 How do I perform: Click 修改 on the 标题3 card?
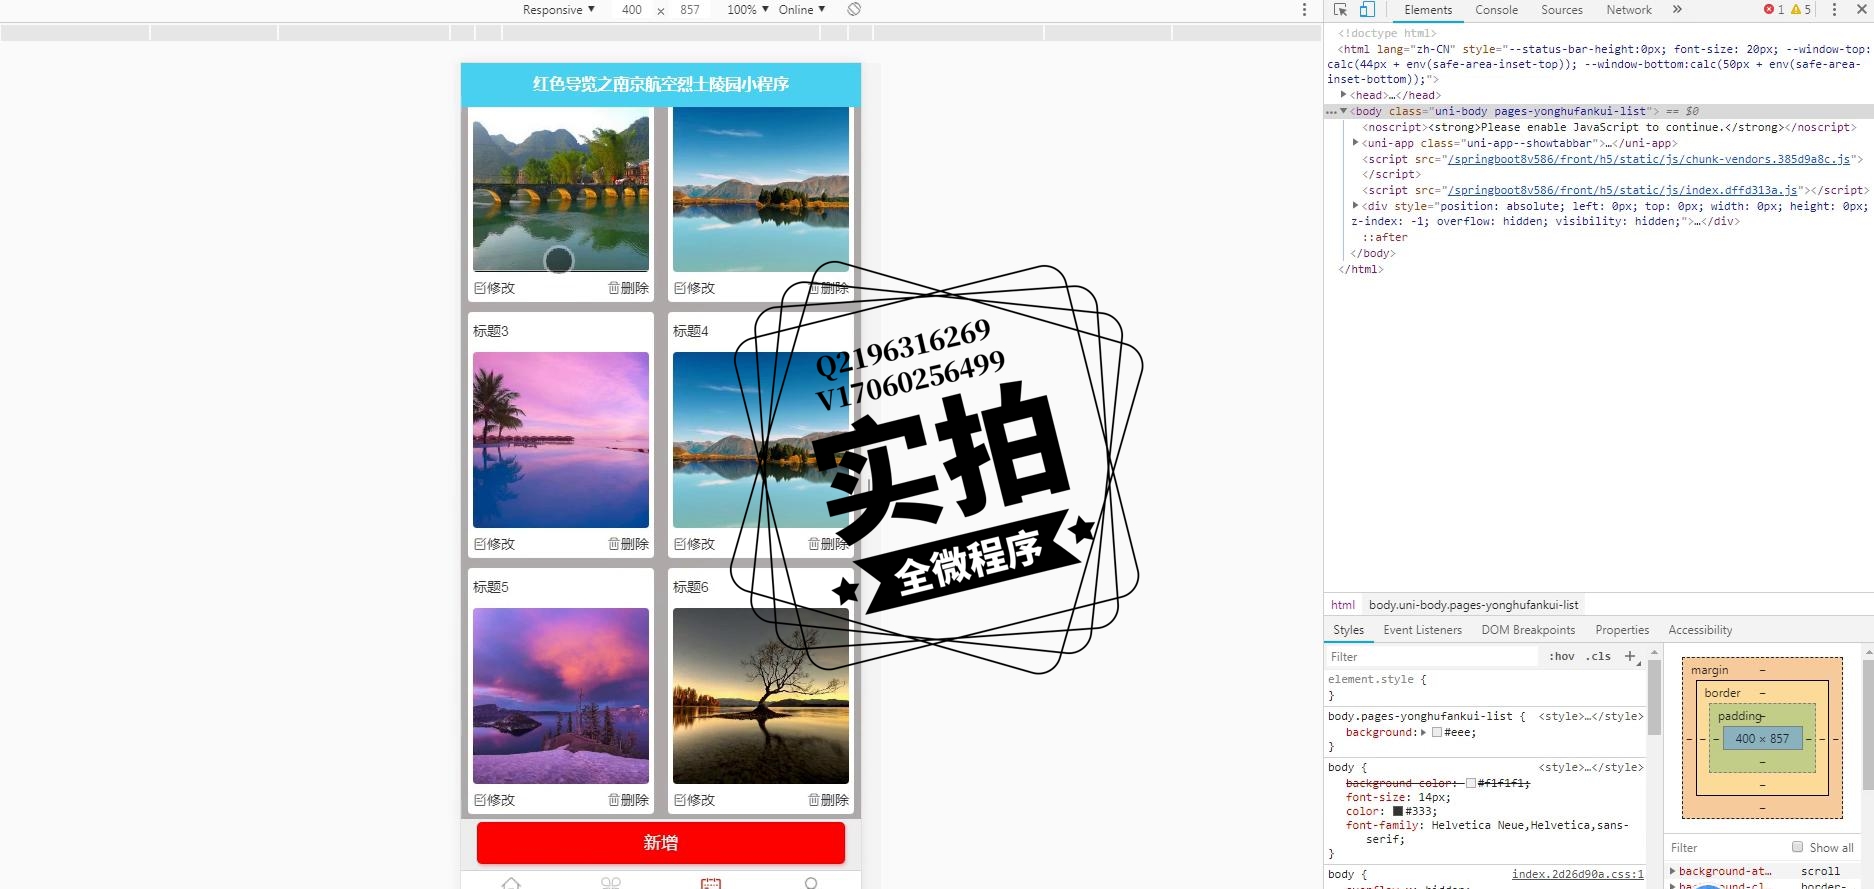coord(494,544)
